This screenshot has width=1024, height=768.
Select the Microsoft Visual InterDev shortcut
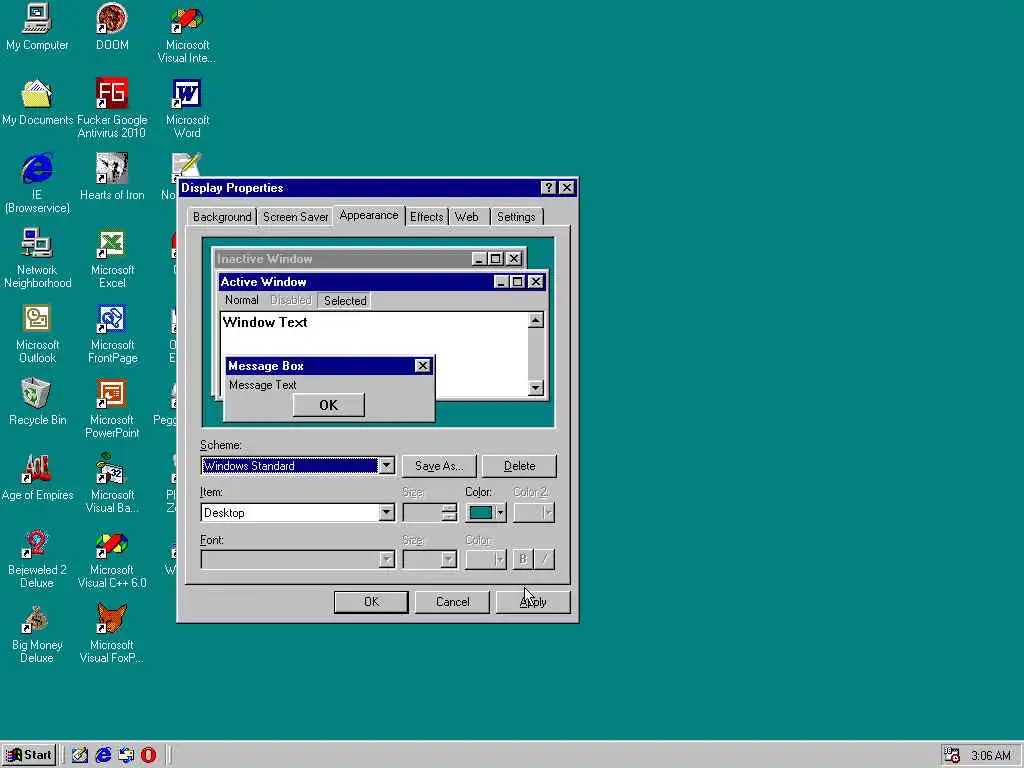pos(187,34)
